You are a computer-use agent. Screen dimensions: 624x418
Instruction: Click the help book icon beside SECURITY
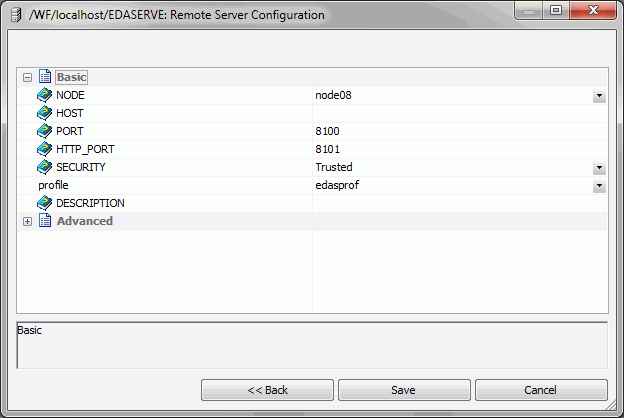pyautogui.click(x=44, y=167)
